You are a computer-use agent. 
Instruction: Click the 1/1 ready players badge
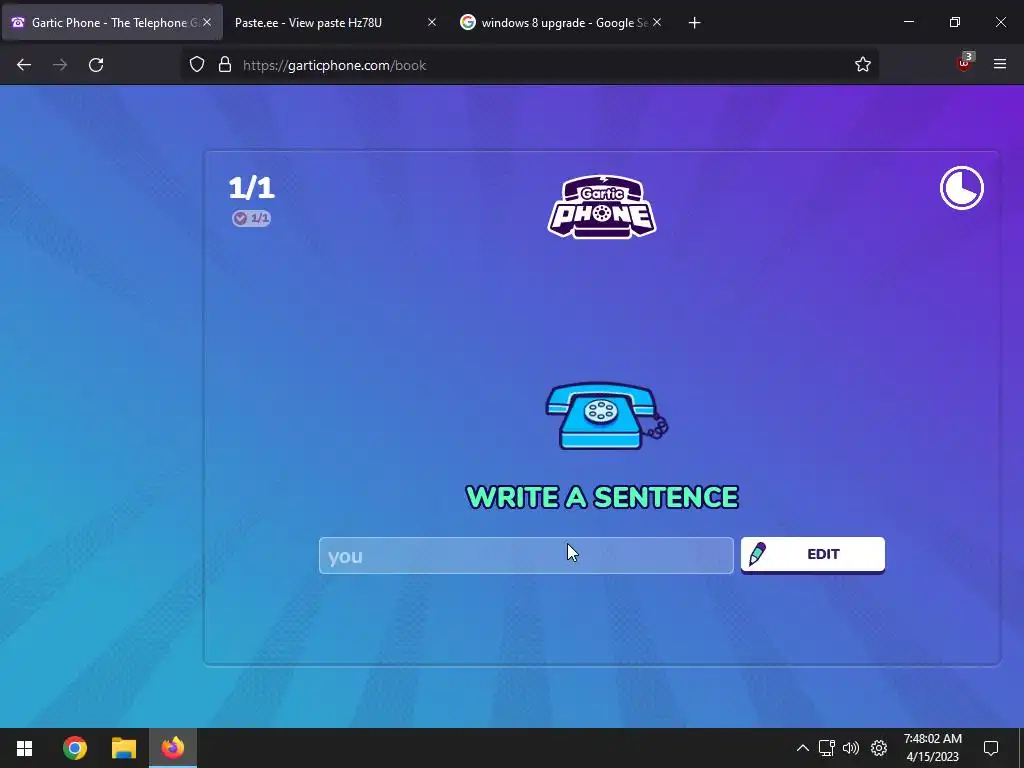[251, 218]
